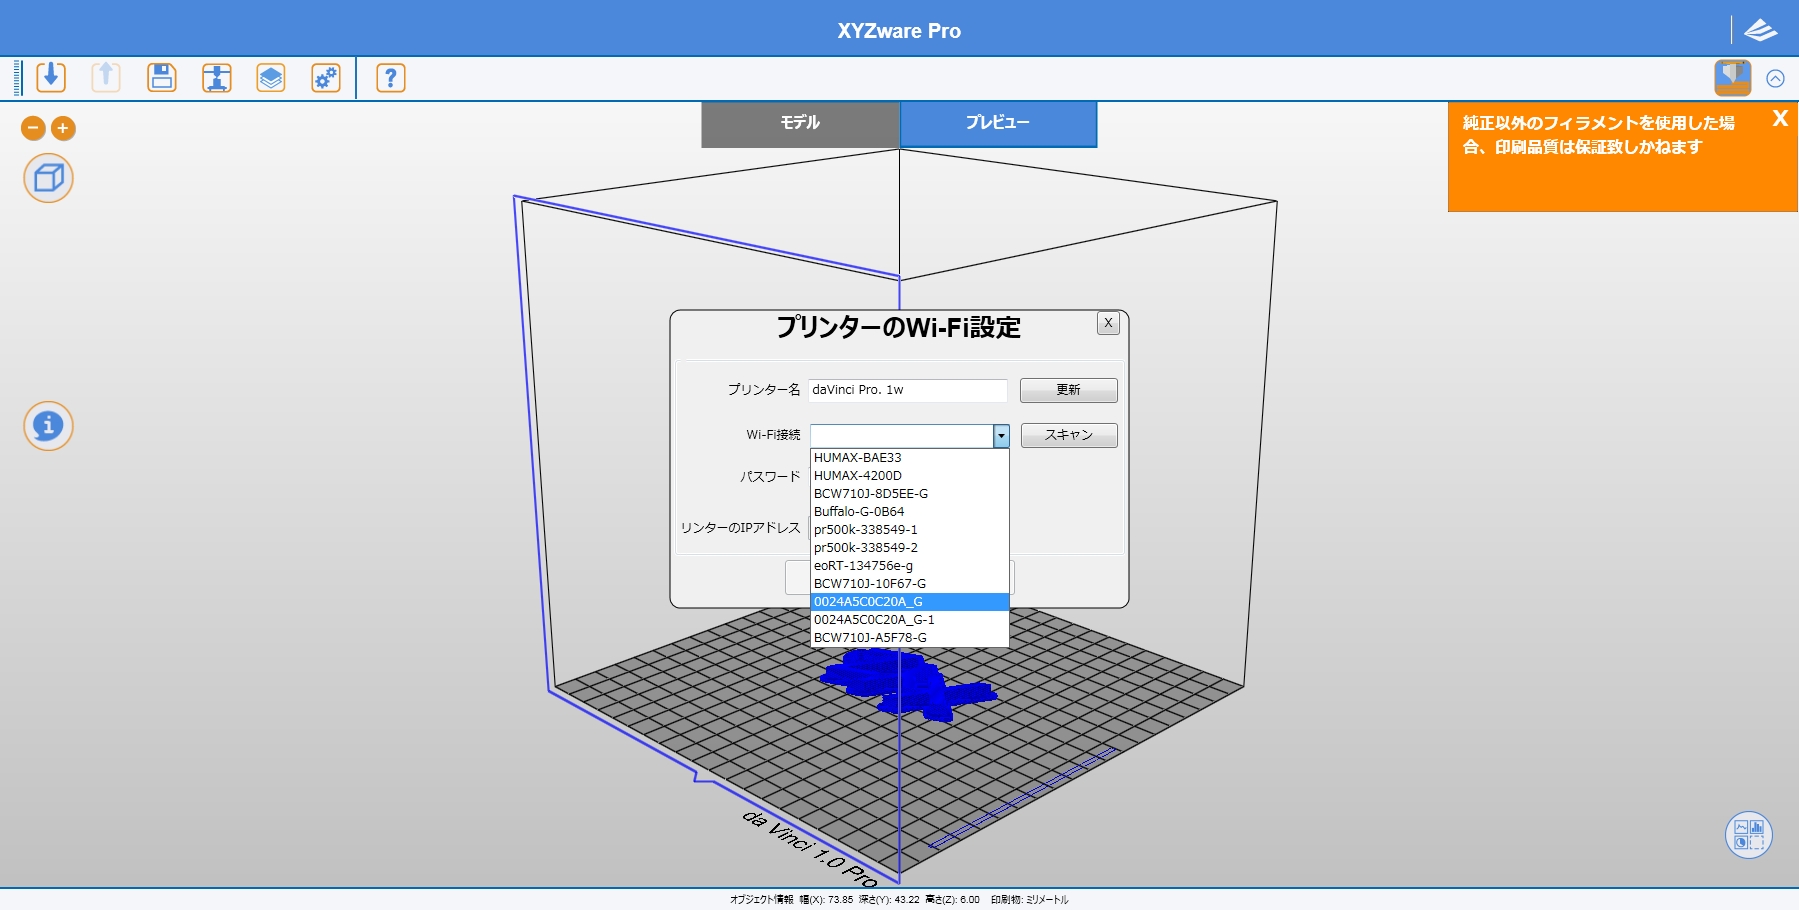Dismiss the orange filament warning notification
This screenshot has width=1799, height=910.
1779,118
